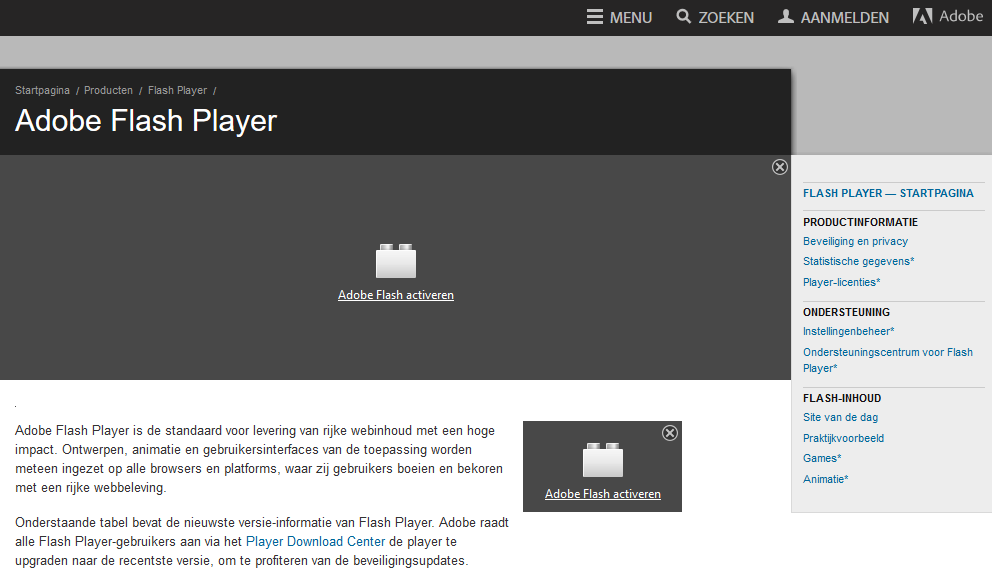Follow the Player Download Center link
This screenshot has width=992, height=587.
click(x=315, y=541)
